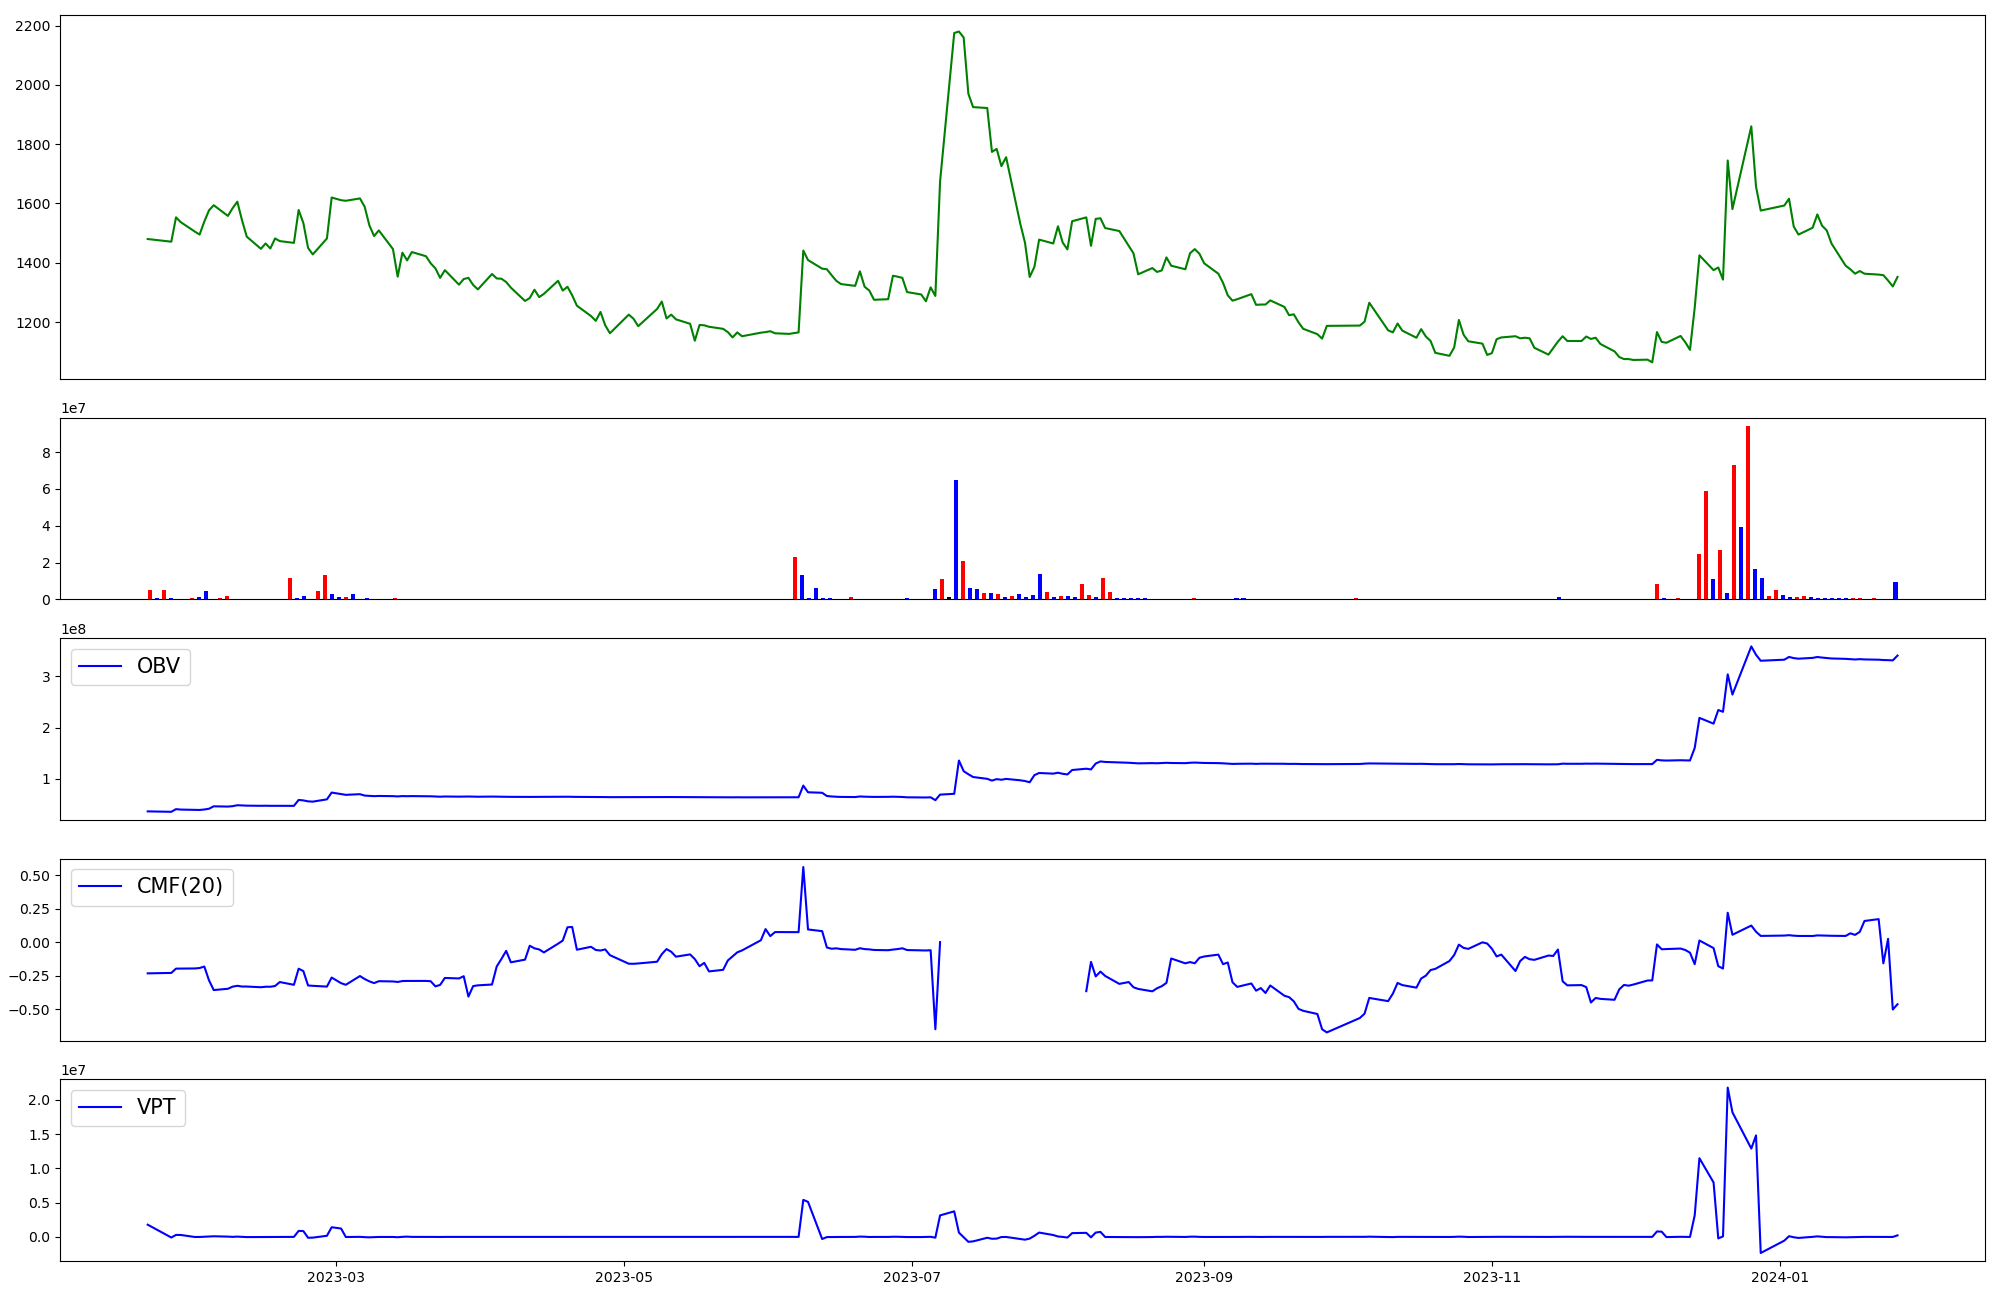
Task: Click the 0.50 tick on CMF axis
Action: (33, 876)
